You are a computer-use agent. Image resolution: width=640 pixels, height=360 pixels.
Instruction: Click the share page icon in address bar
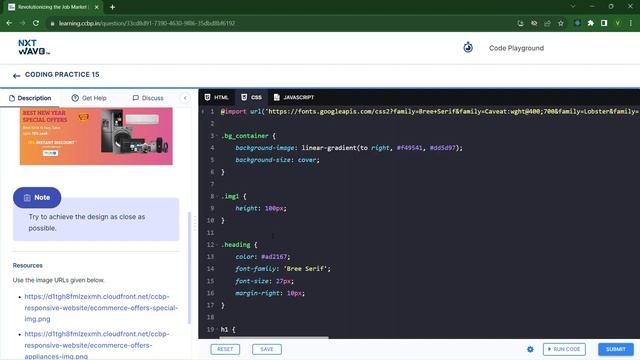[547, 23]
